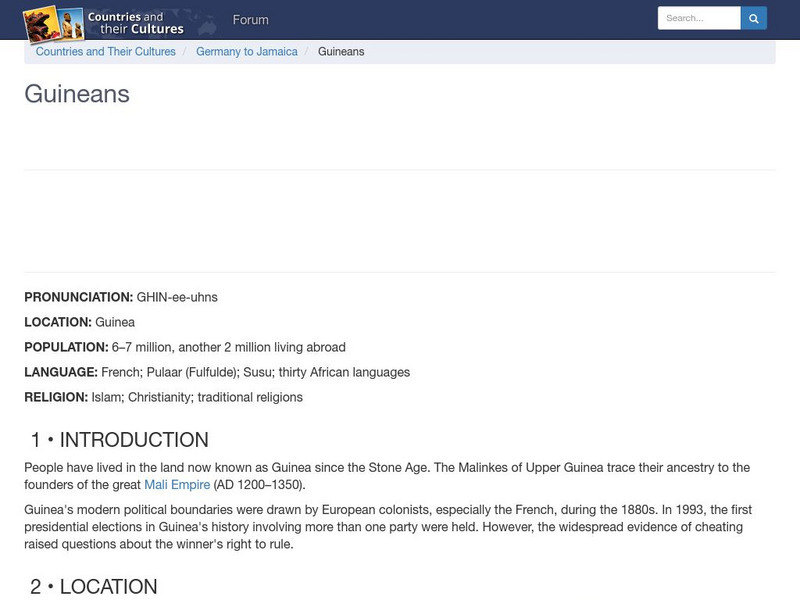Follow the Mali Empire link

coord(177,485)
